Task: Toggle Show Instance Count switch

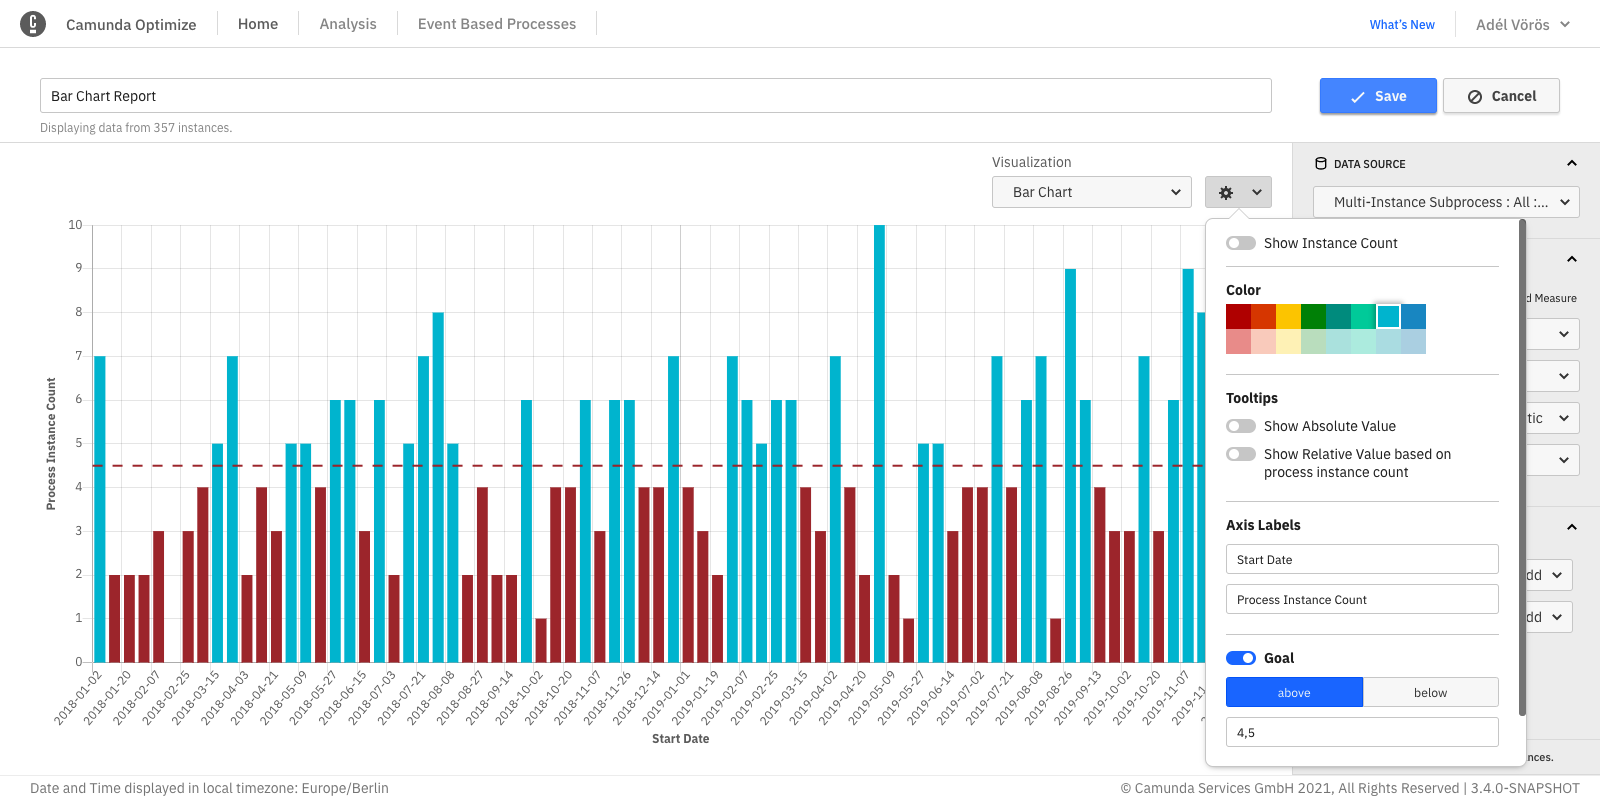Action: point(1241,243)
